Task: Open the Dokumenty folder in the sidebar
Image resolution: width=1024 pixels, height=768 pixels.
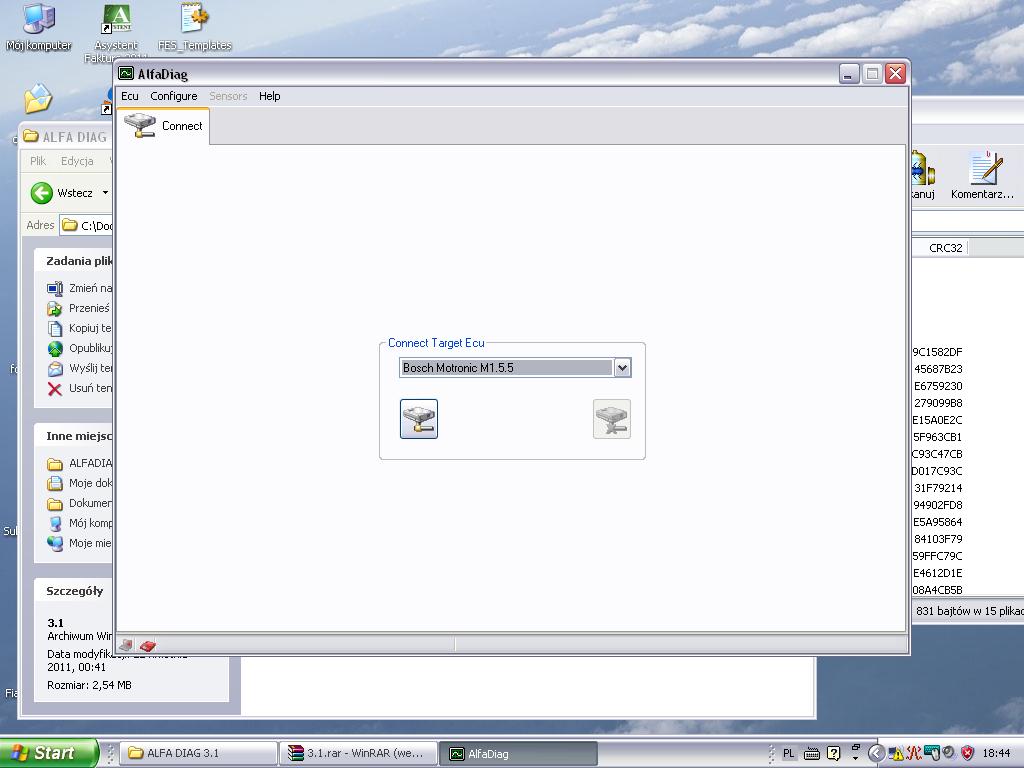Action: [x=80, y=503]
